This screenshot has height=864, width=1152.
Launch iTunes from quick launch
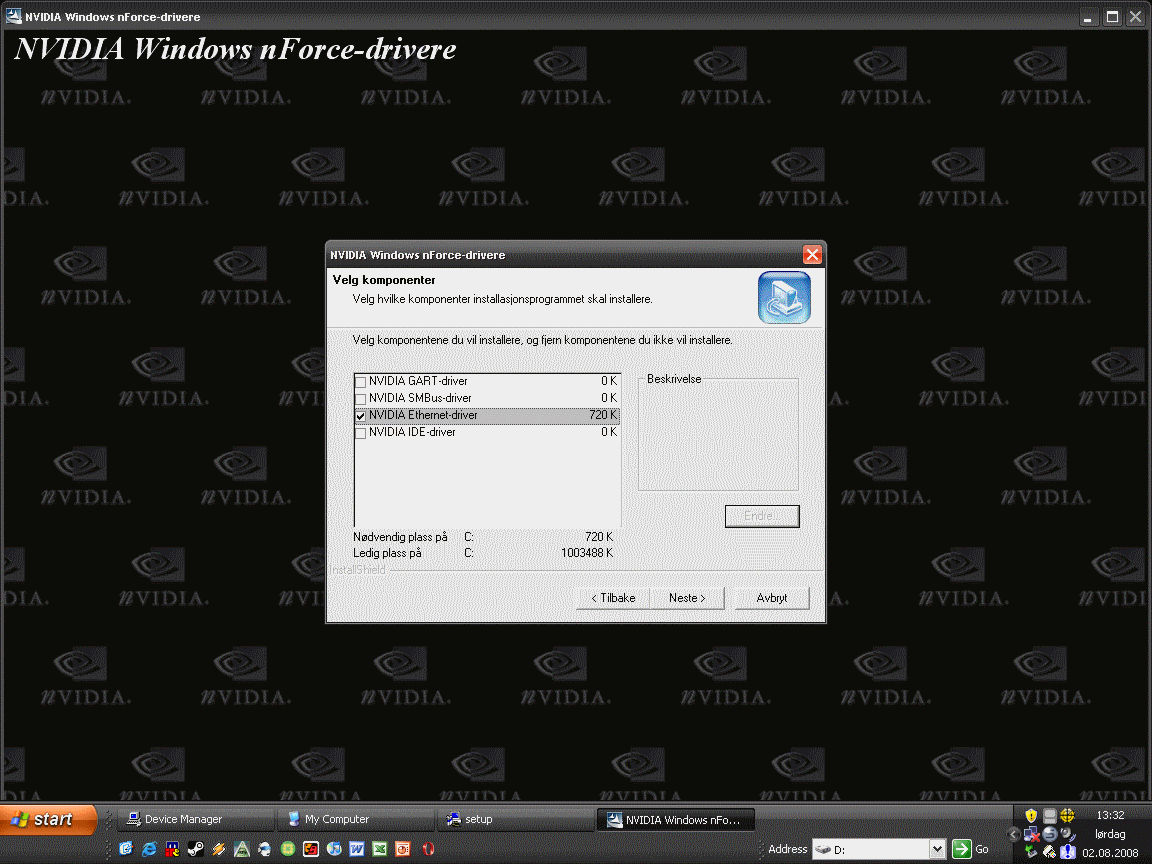tap(334, 849)
